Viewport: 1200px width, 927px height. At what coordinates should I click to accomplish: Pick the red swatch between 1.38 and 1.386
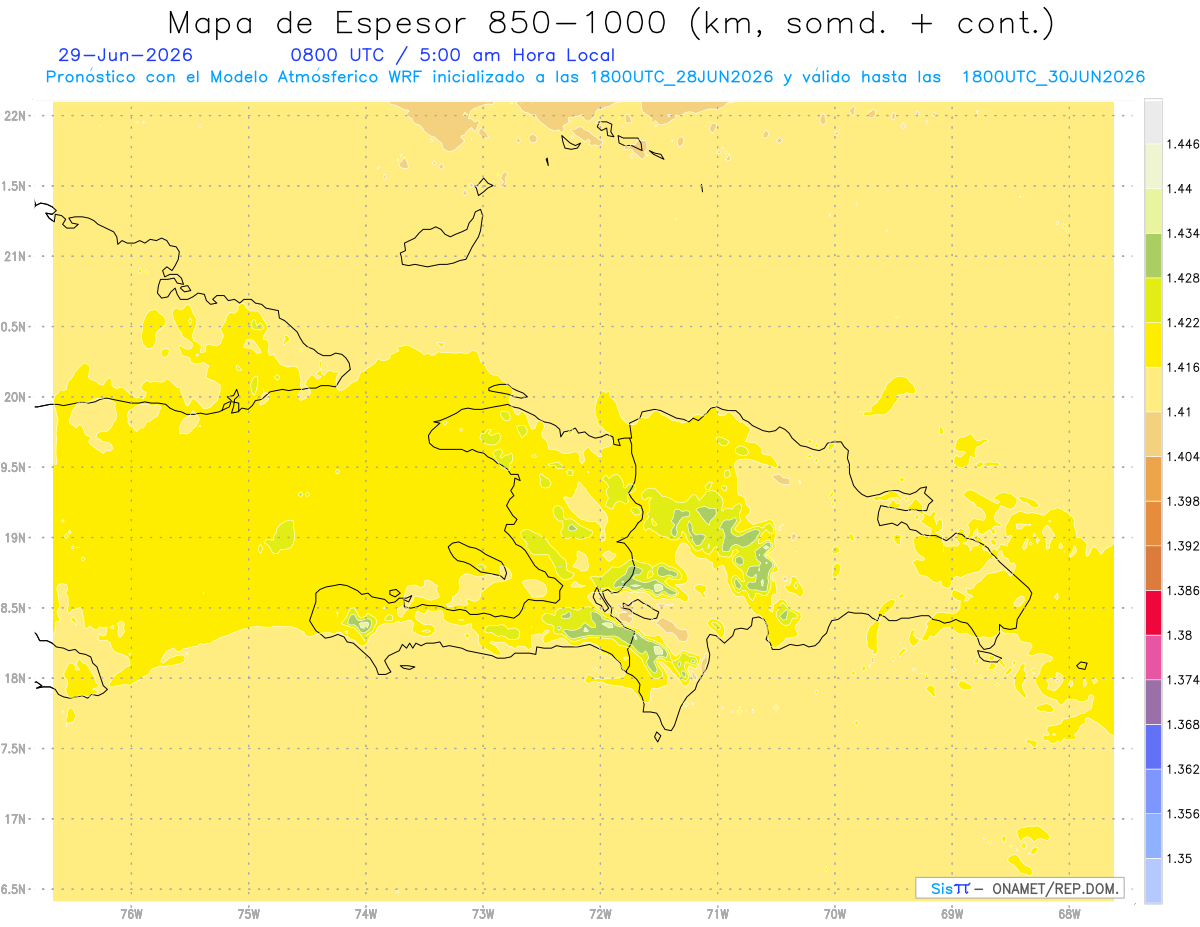tap(1153, 613)
